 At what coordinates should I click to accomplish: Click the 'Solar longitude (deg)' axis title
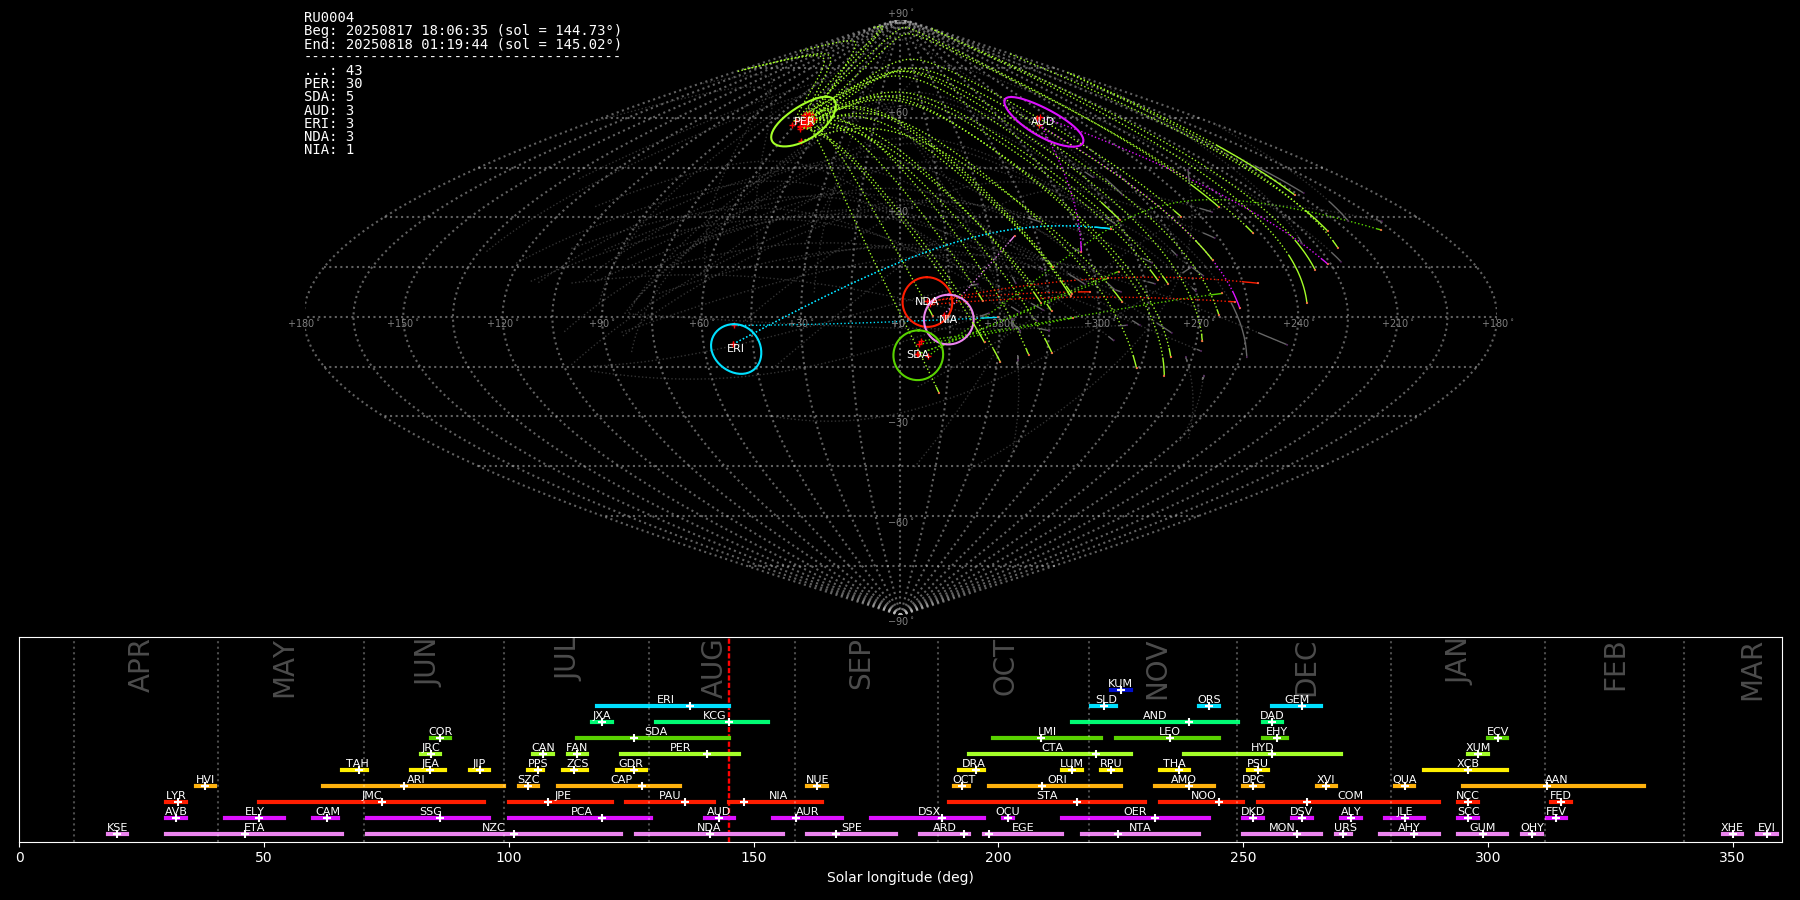[x=900, y=877]
